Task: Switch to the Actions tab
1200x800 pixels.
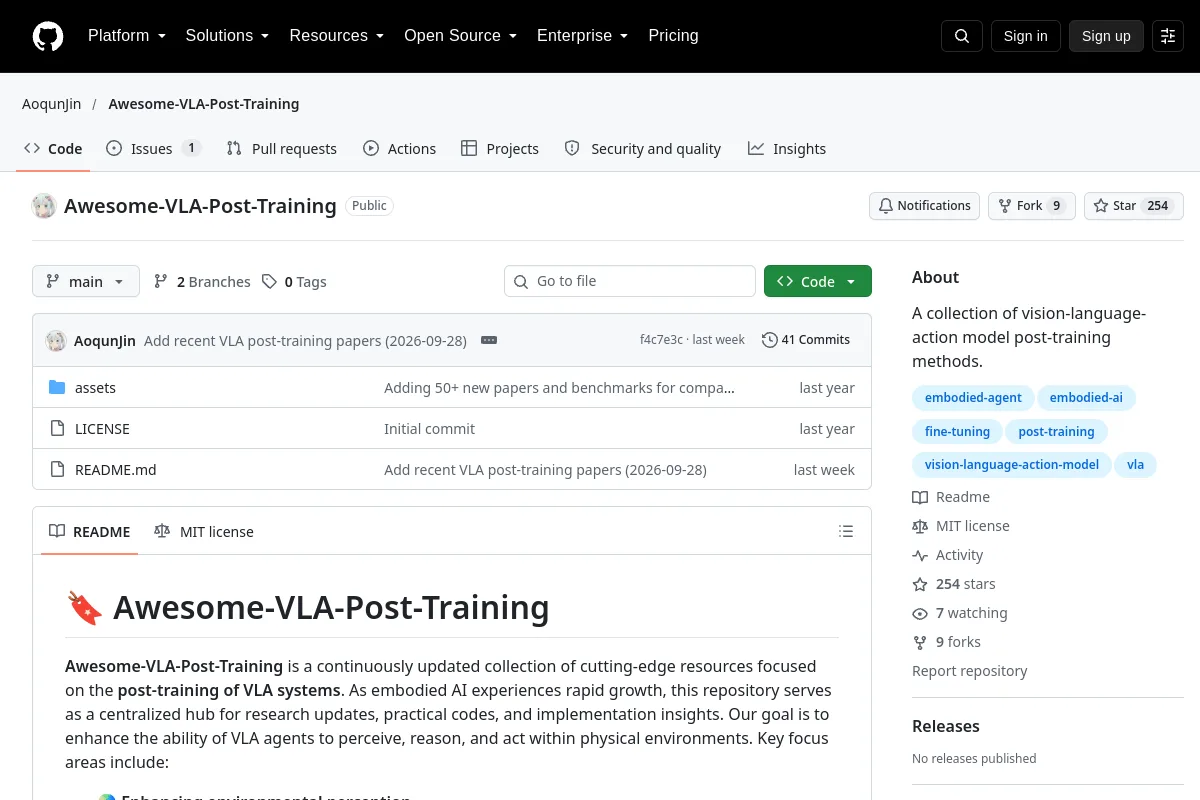Action: coord(400,149)
